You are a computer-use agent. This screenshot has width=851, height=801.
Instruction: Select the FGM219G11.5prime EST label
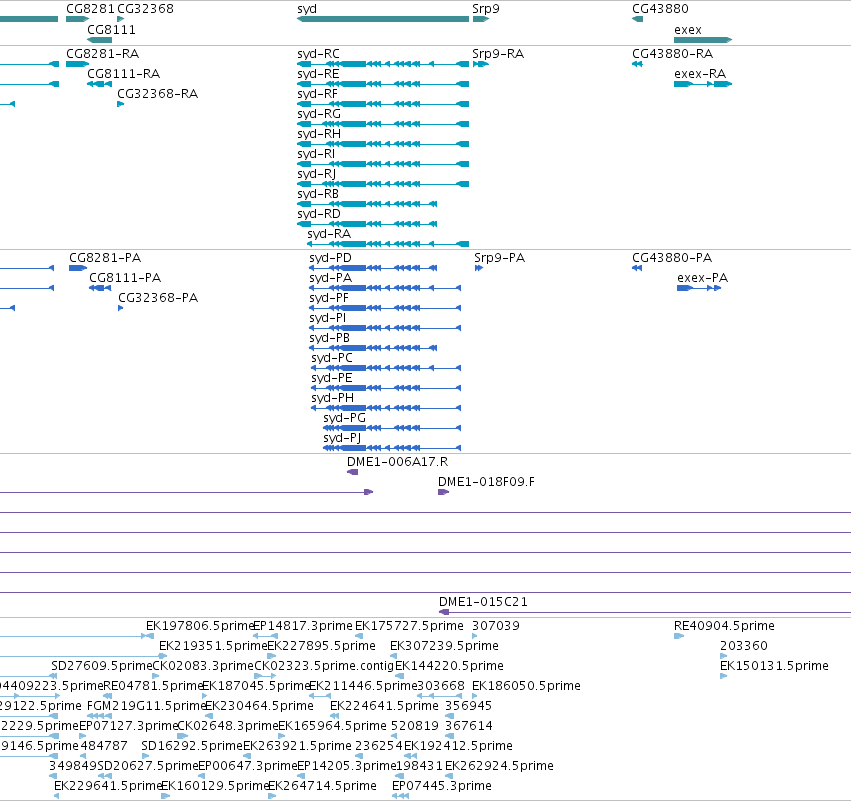tap(147, 706)
